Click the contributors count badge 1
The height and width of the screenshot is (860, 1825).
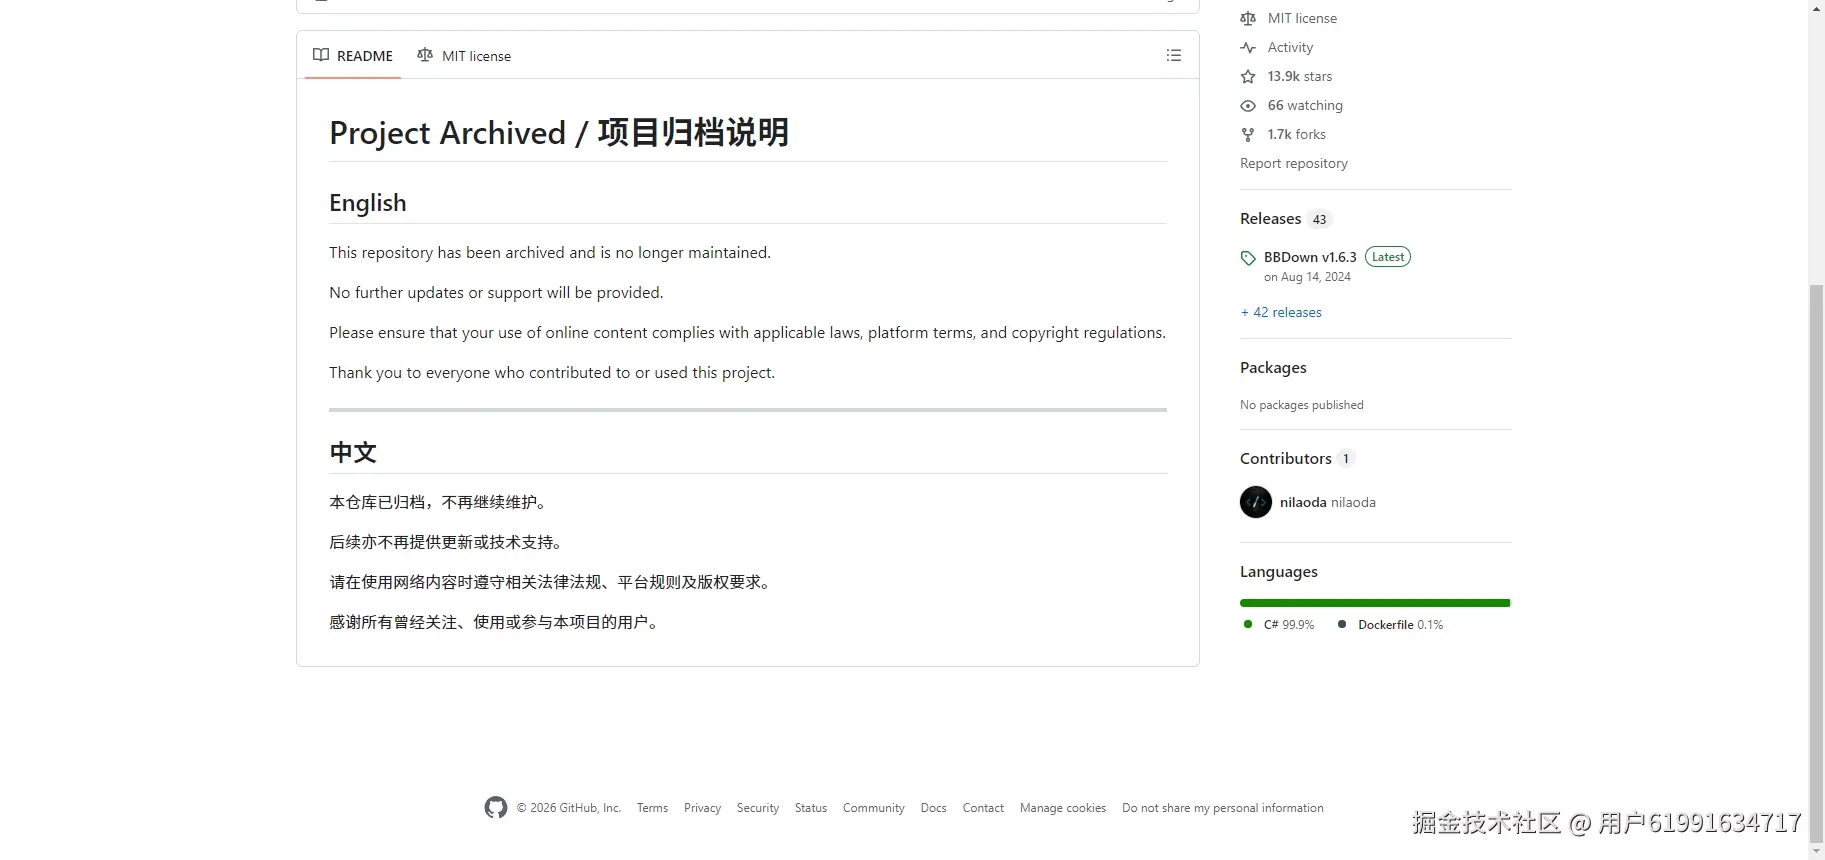(x=1346, y=459)
